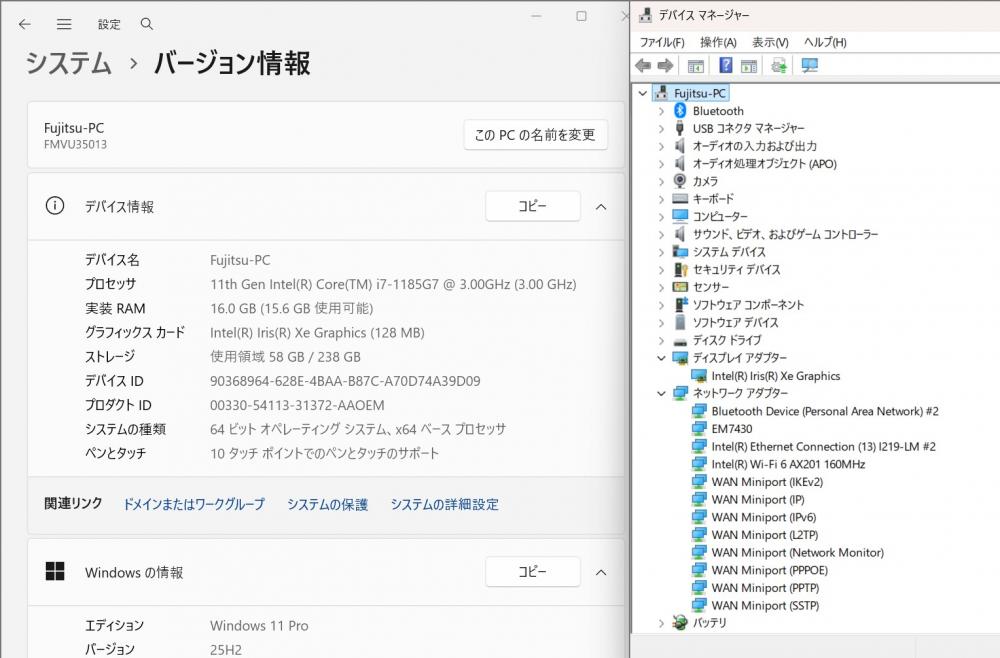
Task: Collapse the ネットワーク アダプター node
Action: click(x=661, y=393)
